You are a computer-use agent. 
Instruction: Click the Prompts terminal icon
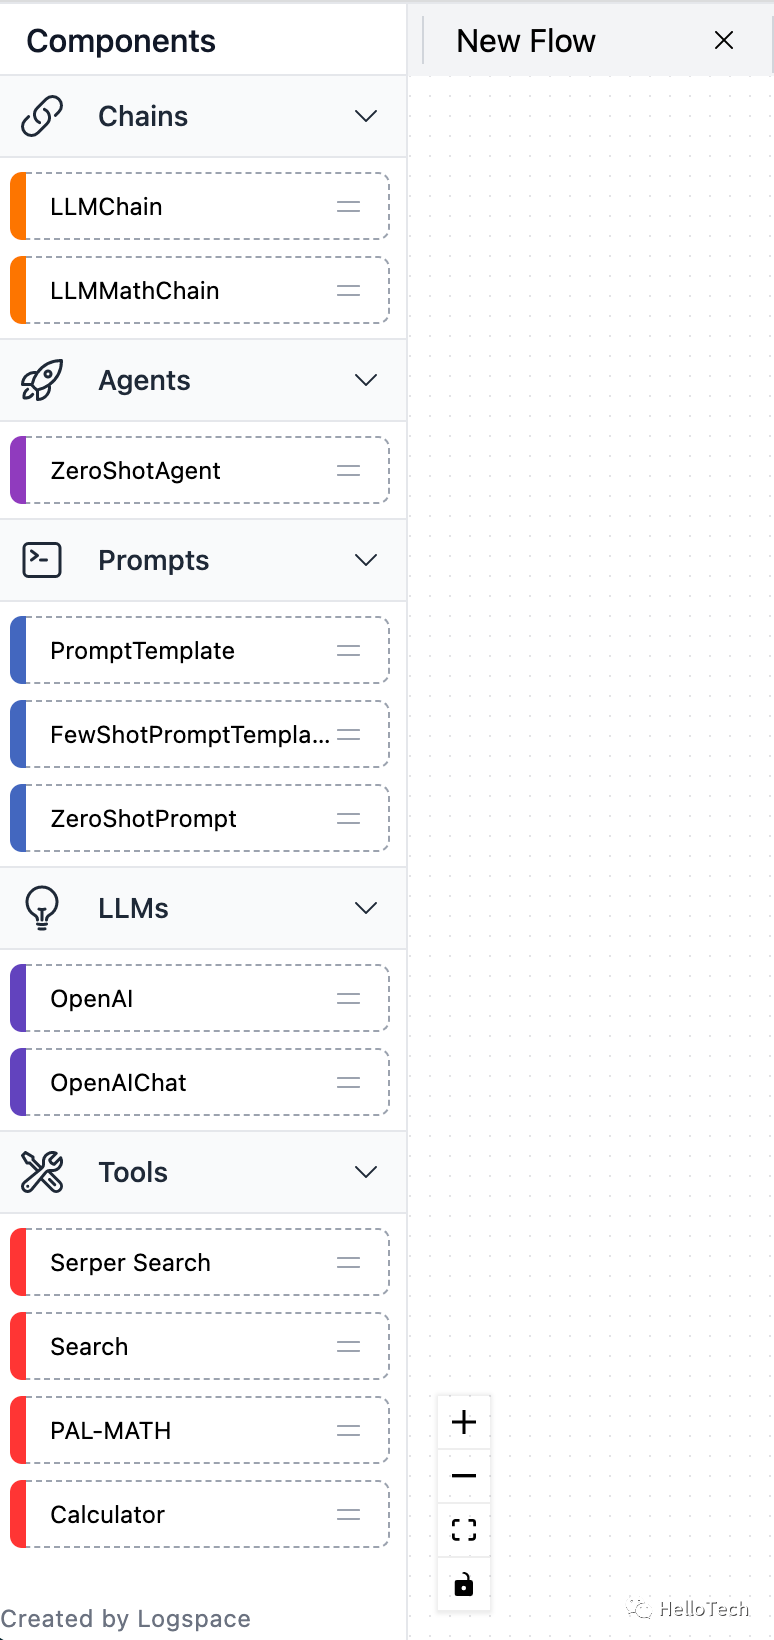pos(42,560)
